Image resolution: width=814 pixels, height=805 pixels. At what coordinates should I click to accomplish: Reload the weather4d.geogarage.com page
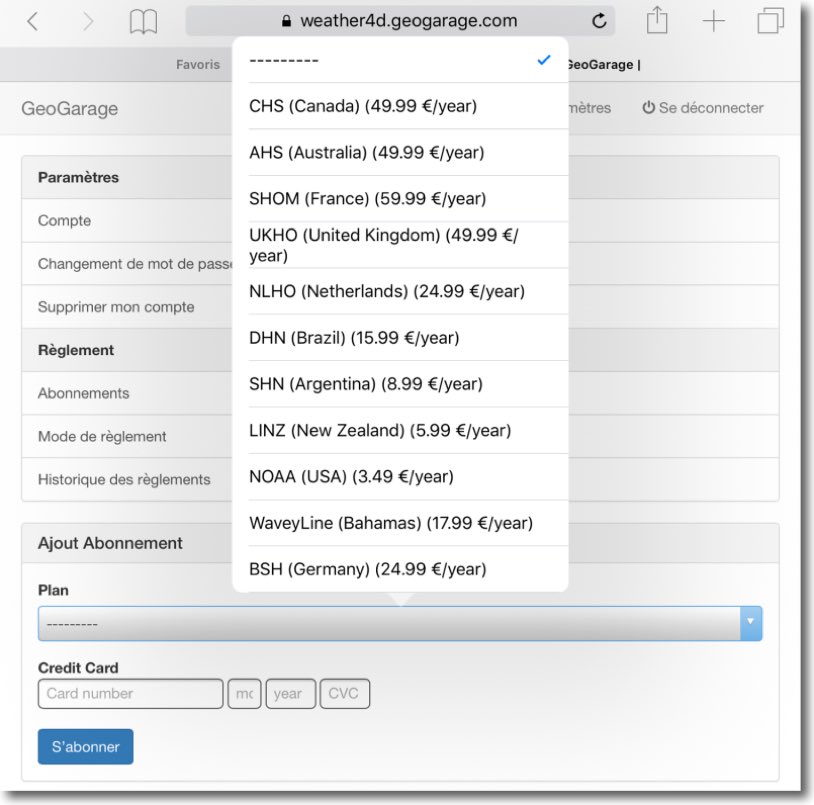[599, 21]
